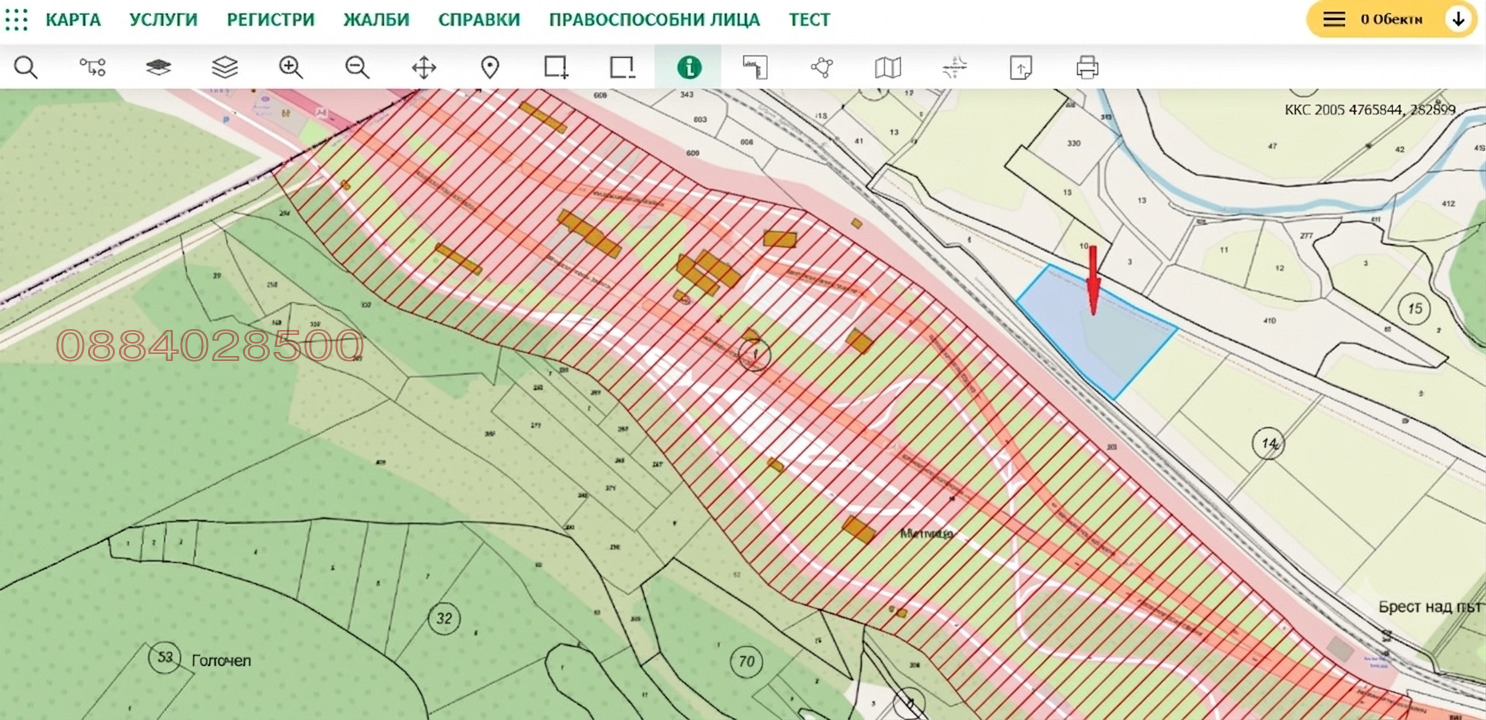Open the hamburger menu in objects button
1486x720 pixels.
tap(1334, 19)
